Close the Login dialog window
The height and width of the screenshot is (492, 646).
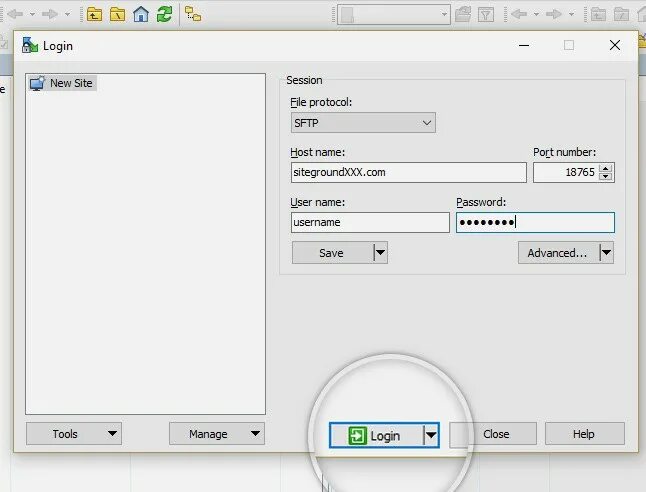click(x=615, y=45)
